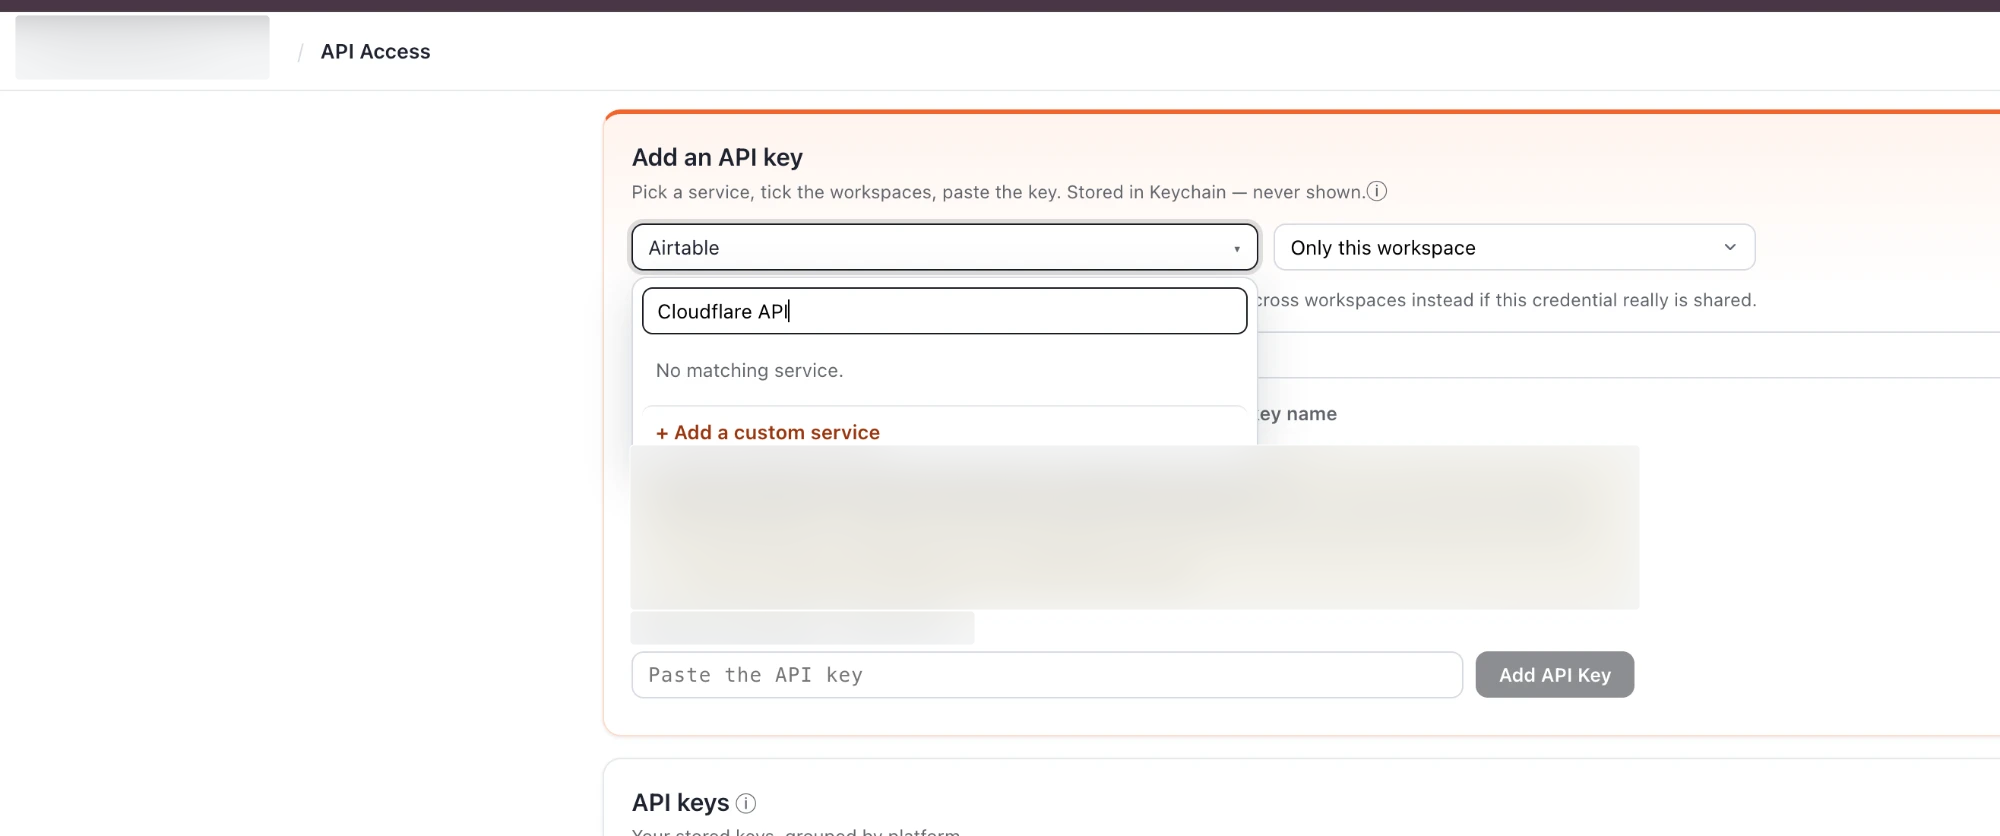Click the 'API Access' breadcrumb title

click(x=375, y=52)
